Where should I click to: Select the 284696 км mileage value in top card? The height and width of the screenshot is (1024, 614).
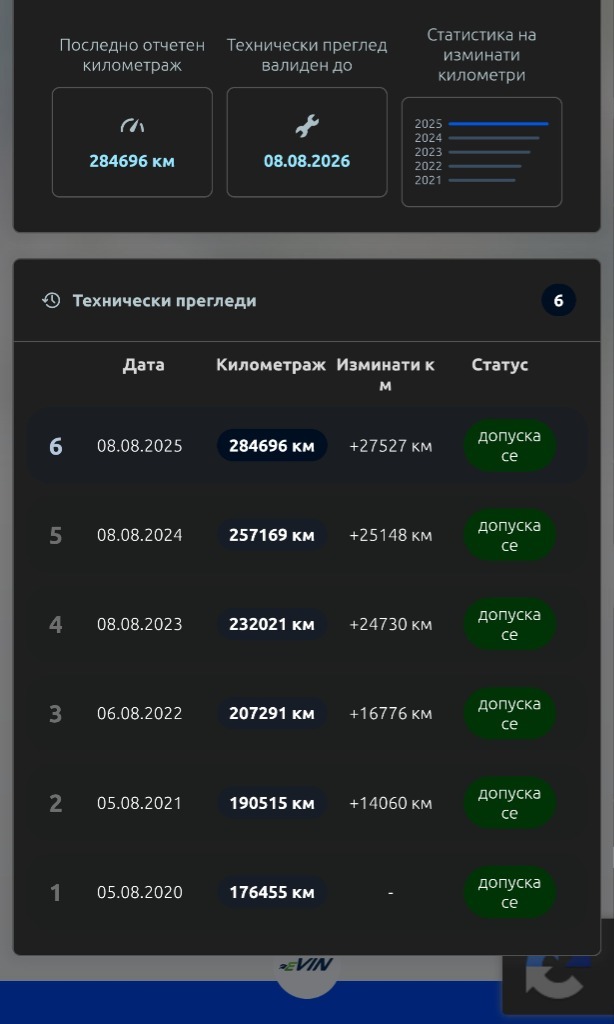[x=132, y=161]
